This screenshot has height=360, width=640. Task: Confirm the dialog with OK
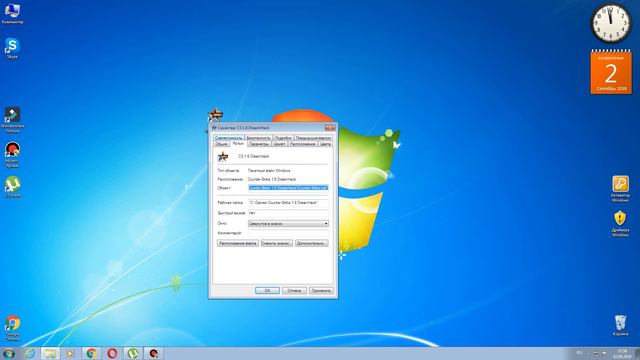pyautogui.click(x=267, y=291)
